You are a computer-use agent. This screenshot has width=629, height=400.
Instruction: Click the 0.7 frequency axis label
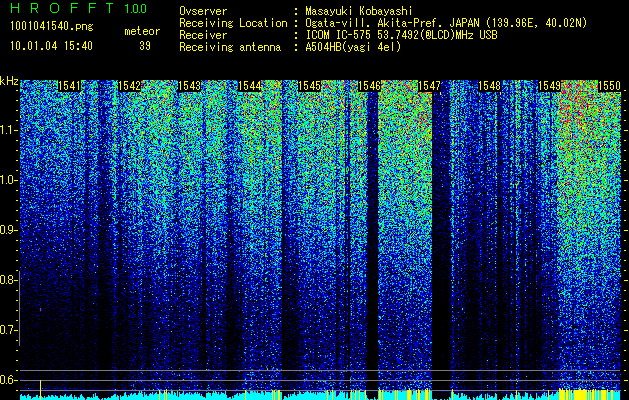[9, 330]
